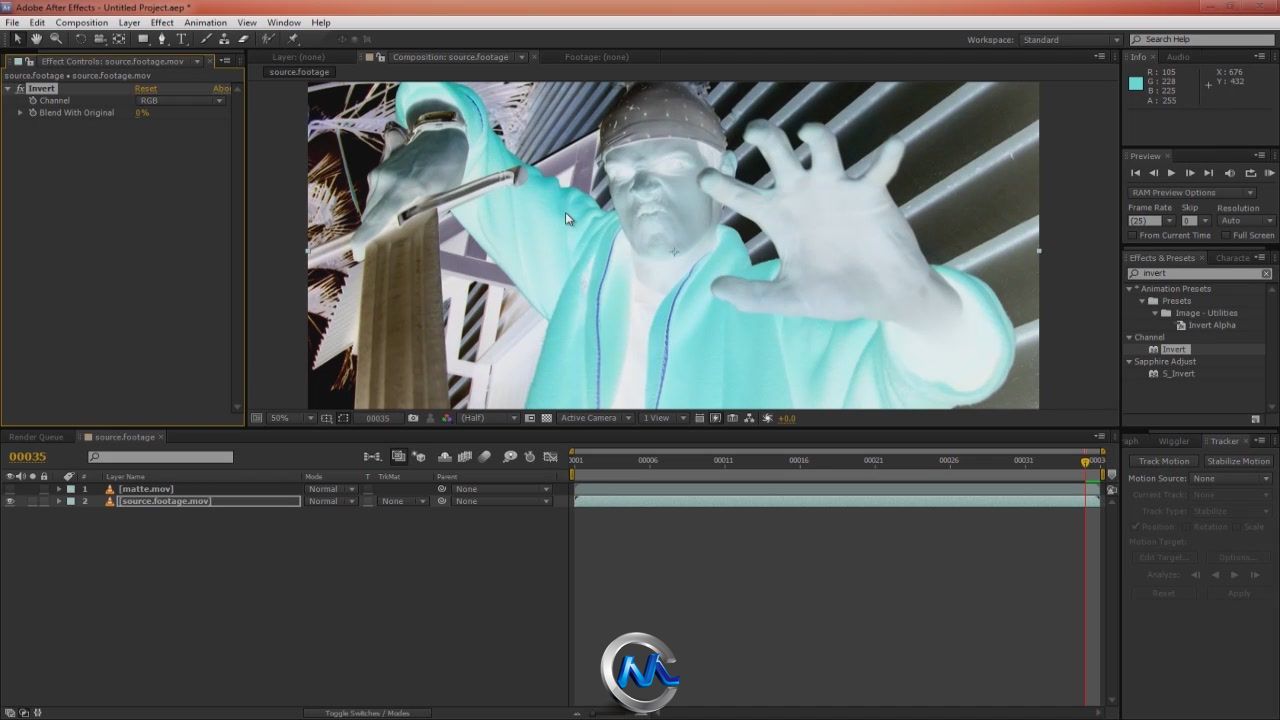Screen dimensions: 1280x720
Task: Mute audio in Preview panel
Action: pyautogui.click(x=1230, y=173)
